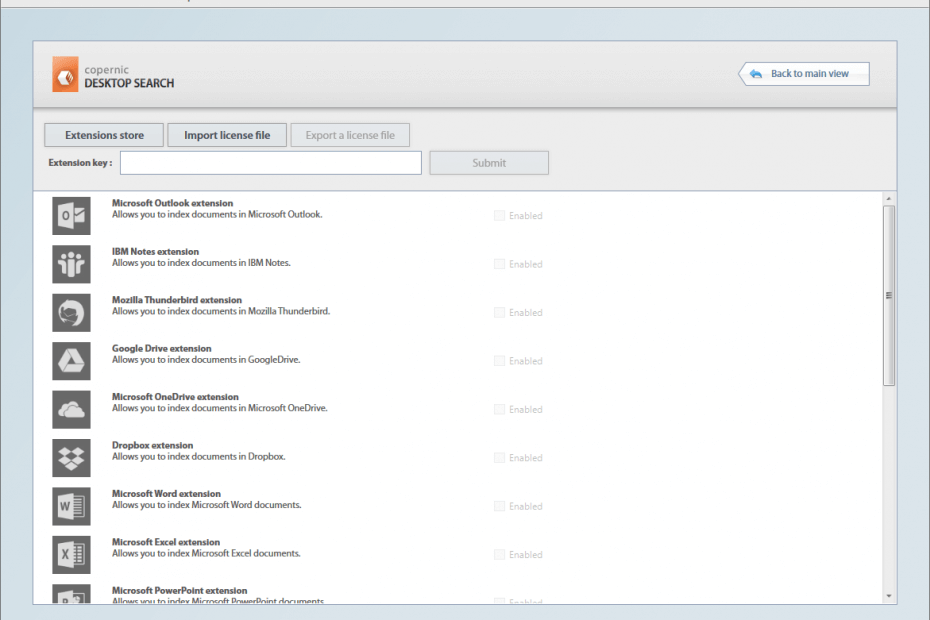Image resolution: width=930 pixels, height=620 pixels.
Task: Select the 'Microsoft Word extension' title
Action: click(x=166, y=494)
